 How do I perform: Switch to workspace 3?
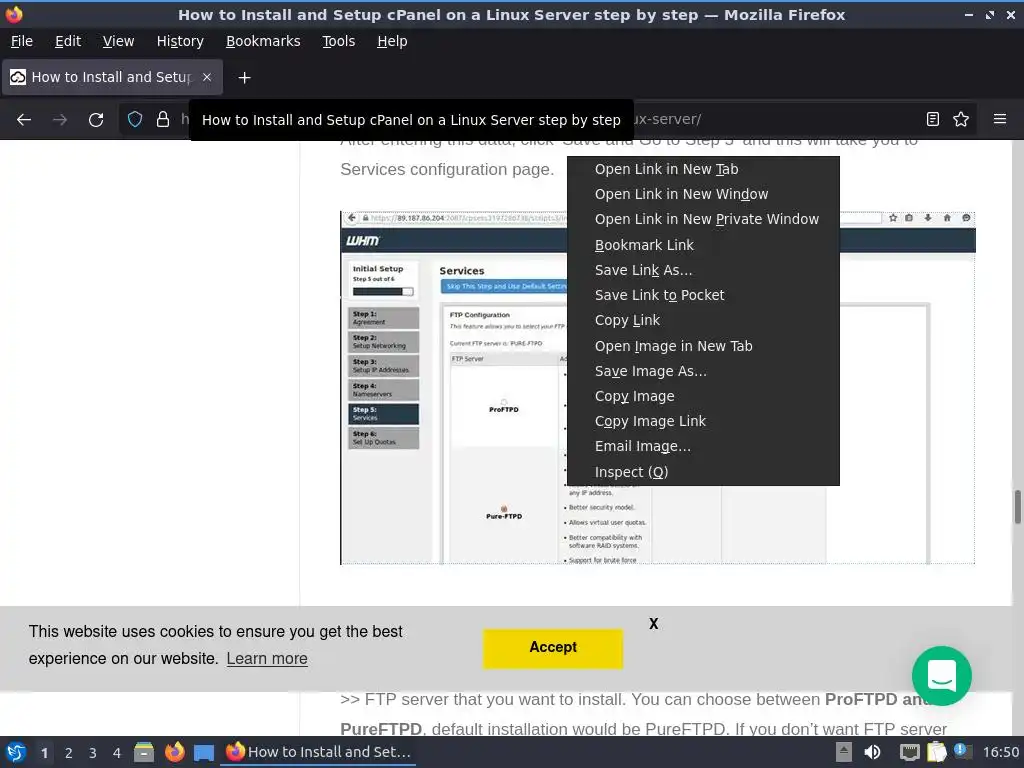pyautogui.click(x=93, y=753)
